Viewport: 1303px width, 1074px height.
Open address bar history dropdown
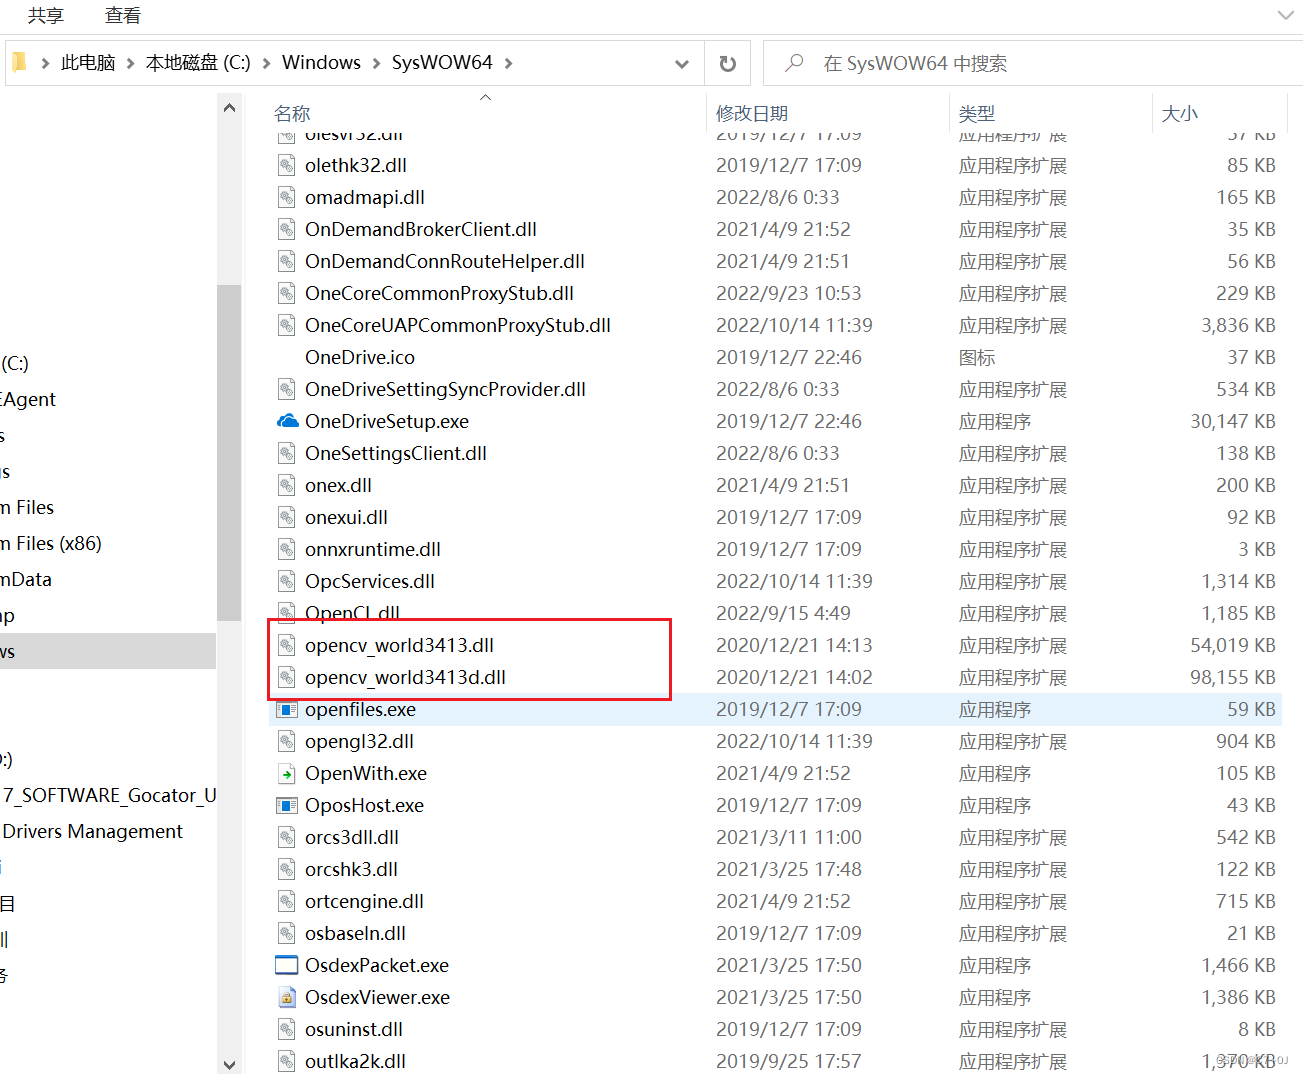point(682,63)
